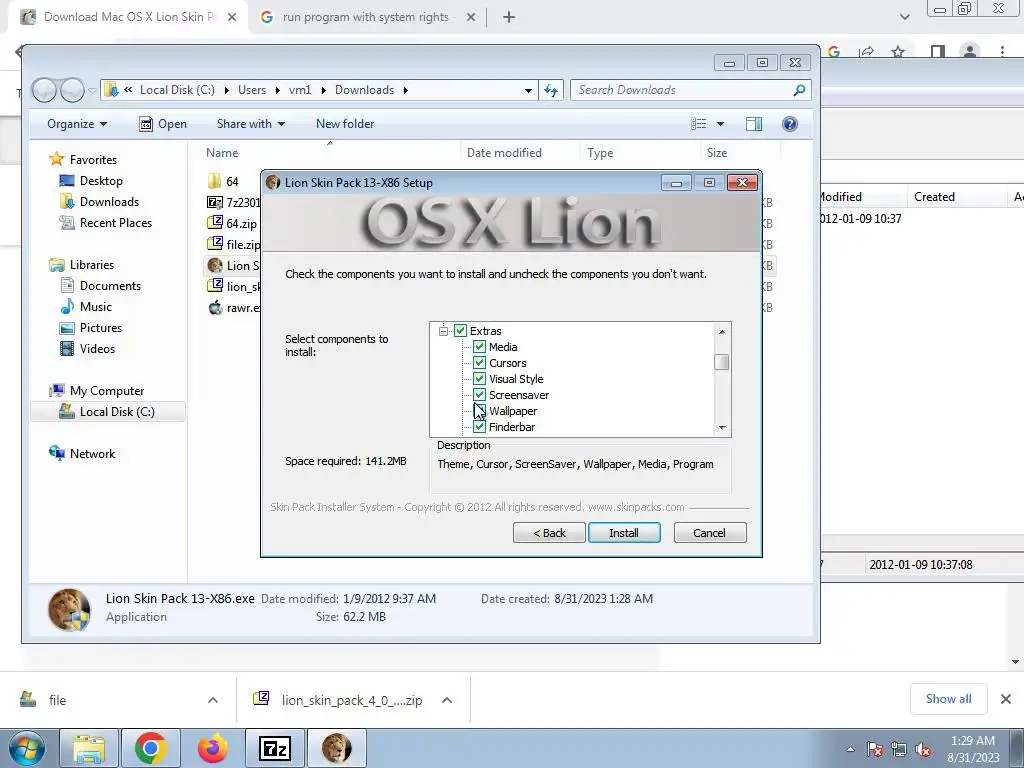Toggle the Wallpaper component checkbox
This screenshot has width=1024, height=768.
[479, 411]
